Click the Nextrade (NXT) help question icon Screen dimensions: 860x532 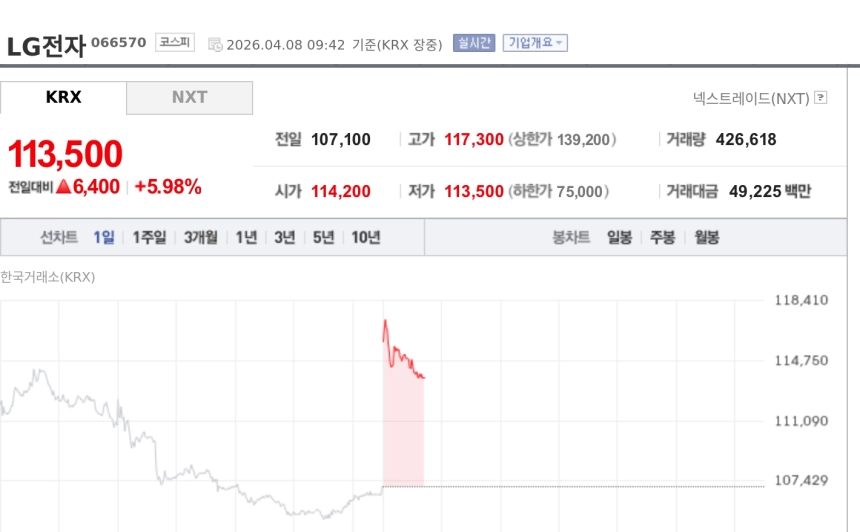821,98
